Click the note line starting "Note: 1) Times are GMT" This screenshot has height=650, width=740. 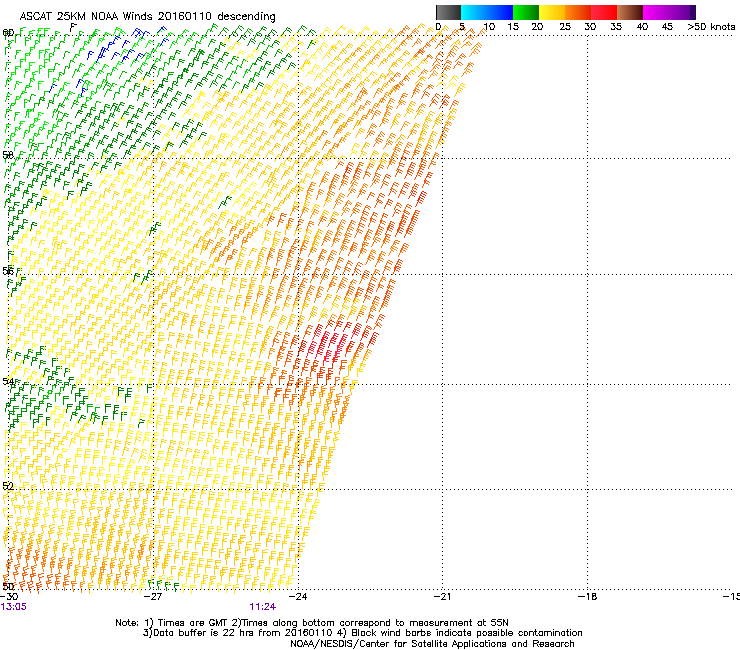click(x=312, y=623)
